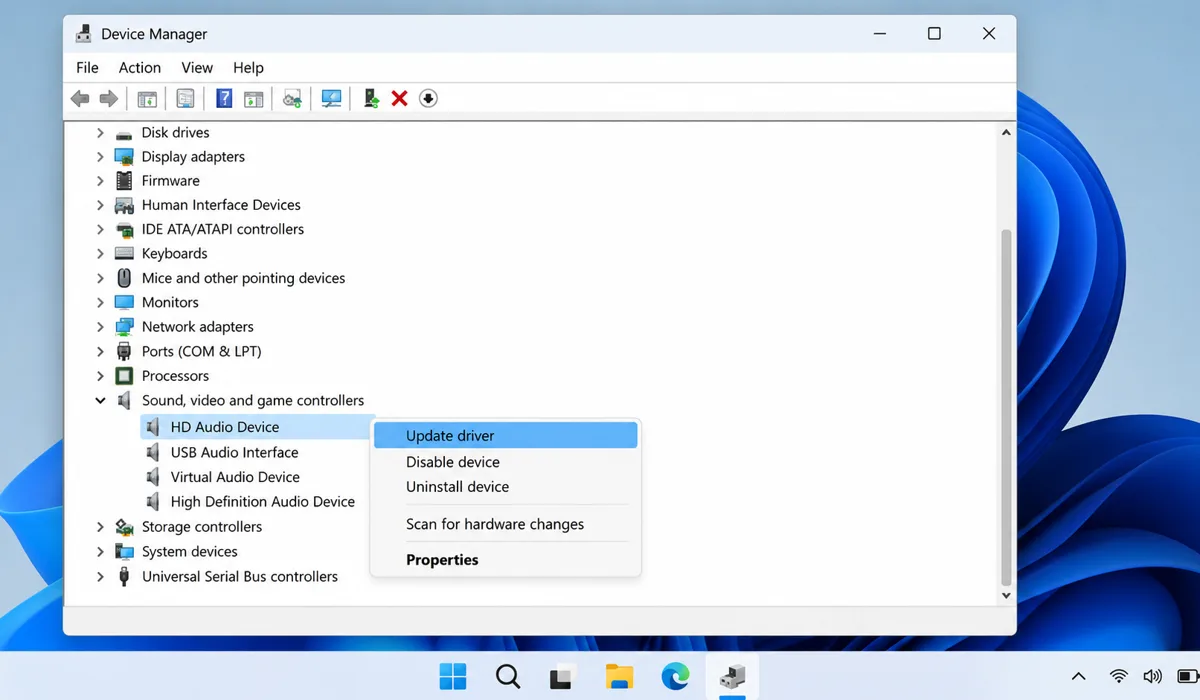The width and height of the screenshot is (1200, 700).
Task: Select the Keyboards label
Action: [x=175, y=254]
